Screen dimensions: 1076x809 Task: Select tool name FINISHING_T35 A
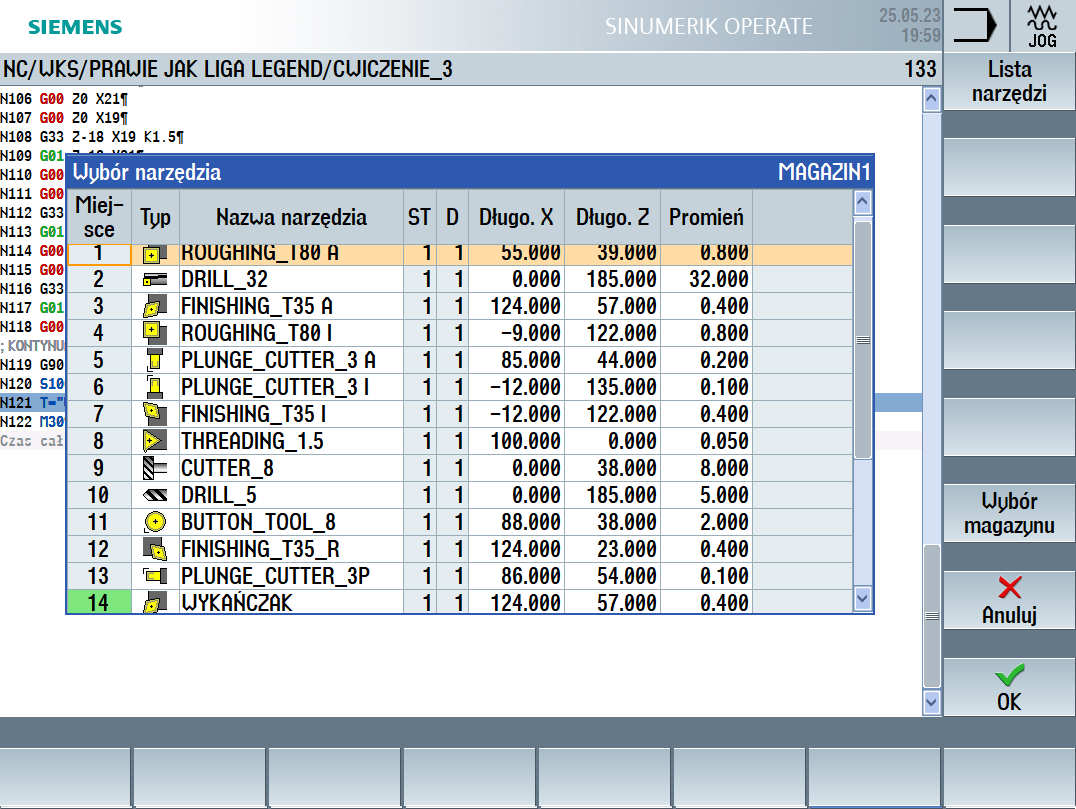click(x=257, y=306)
